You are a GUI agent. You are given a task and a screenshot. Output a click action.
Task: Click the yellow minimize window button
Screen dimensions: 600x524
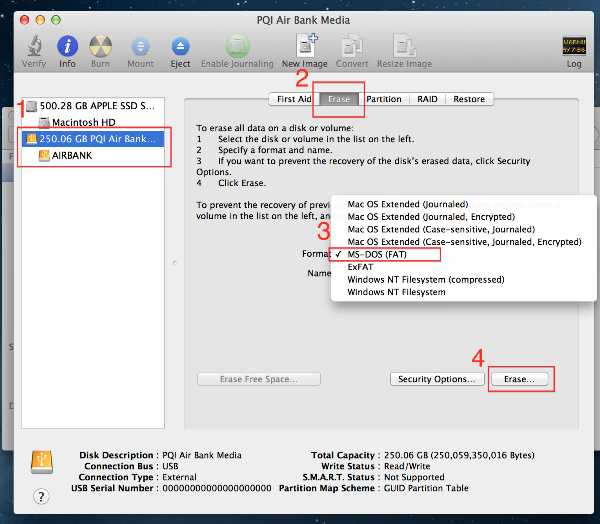40,20
